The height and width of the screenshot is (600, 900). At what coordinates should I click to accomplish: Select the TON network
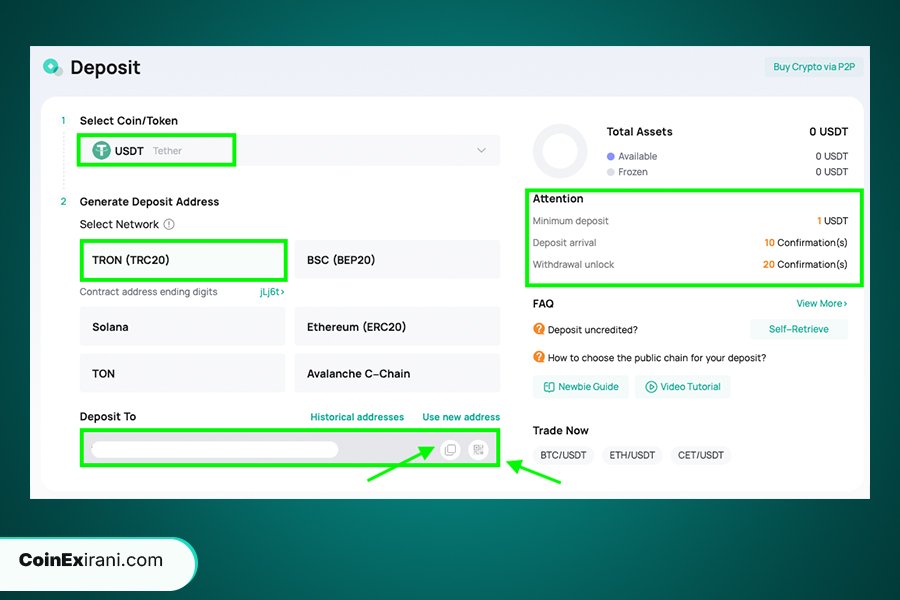(x=183, y=374)
